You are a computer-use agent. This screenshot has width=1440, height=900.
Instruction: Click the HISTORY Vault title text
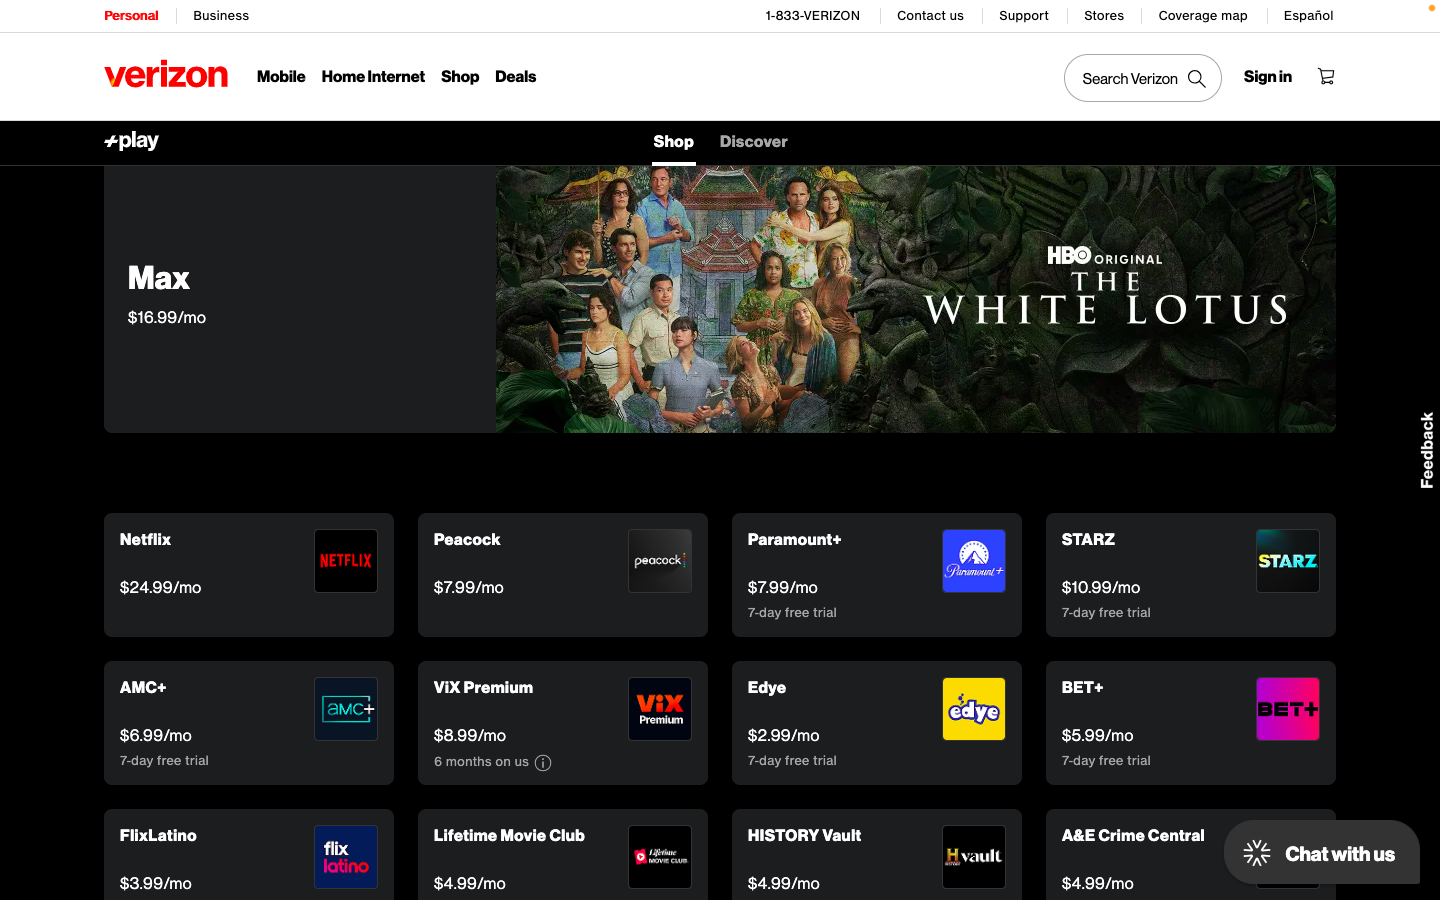click(x=804, y=836)
